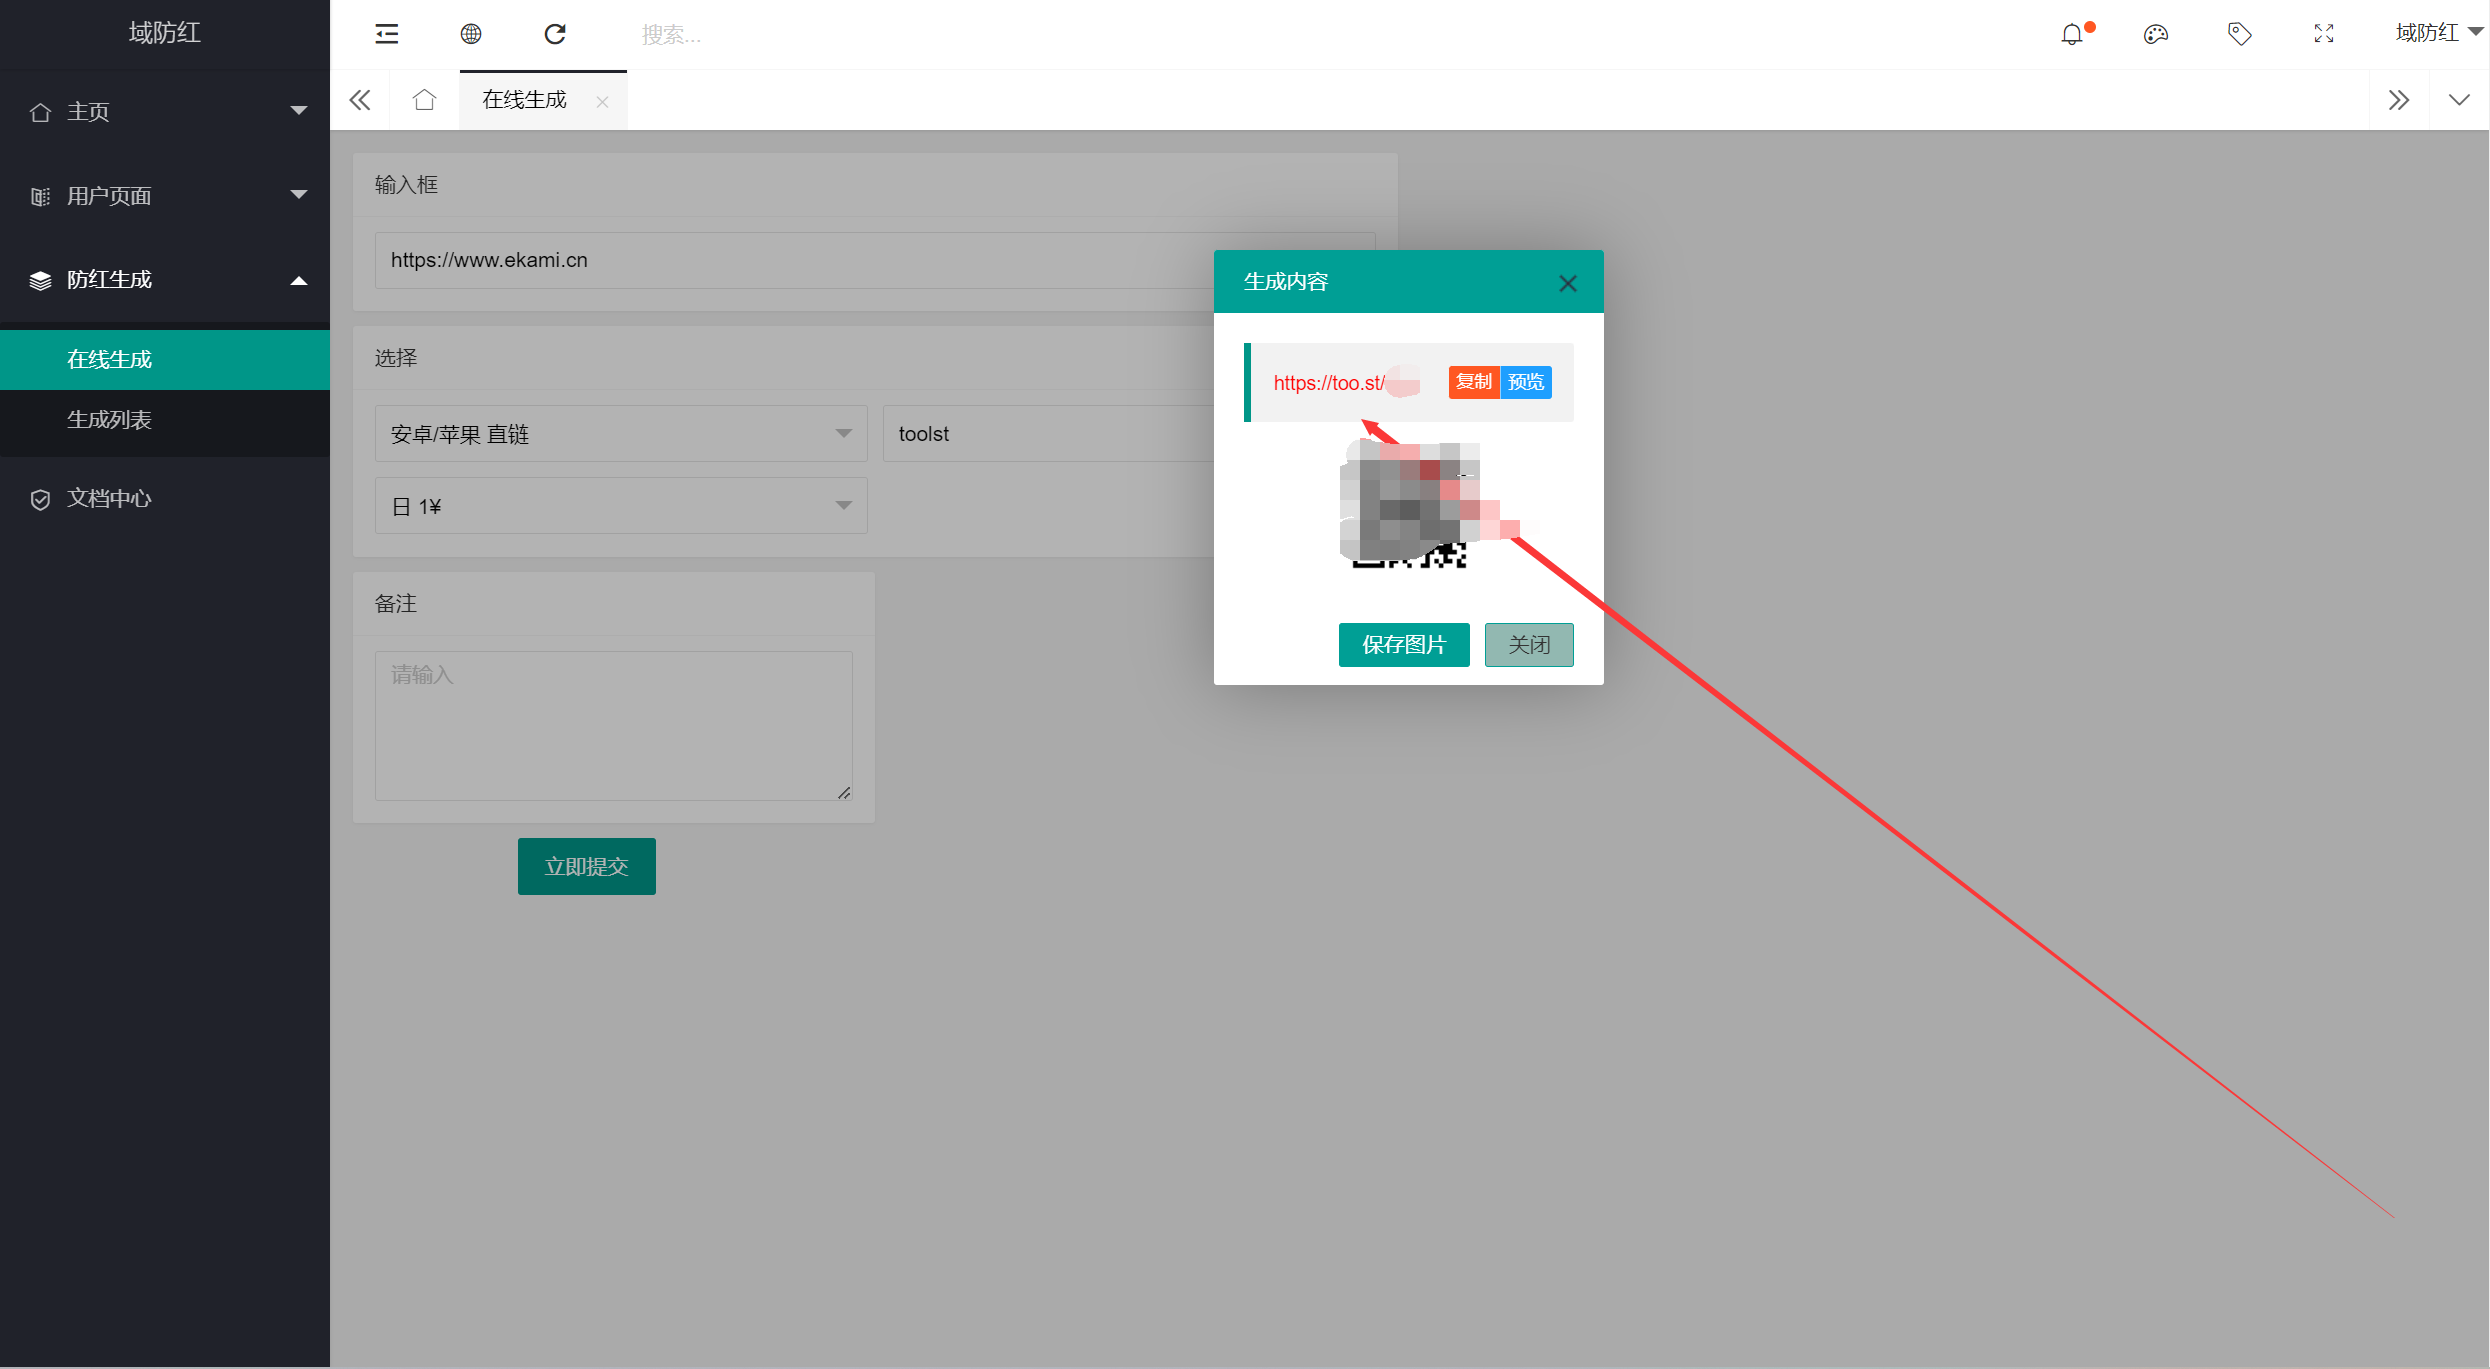Click the tag icon in header

tap(2240, 34)
